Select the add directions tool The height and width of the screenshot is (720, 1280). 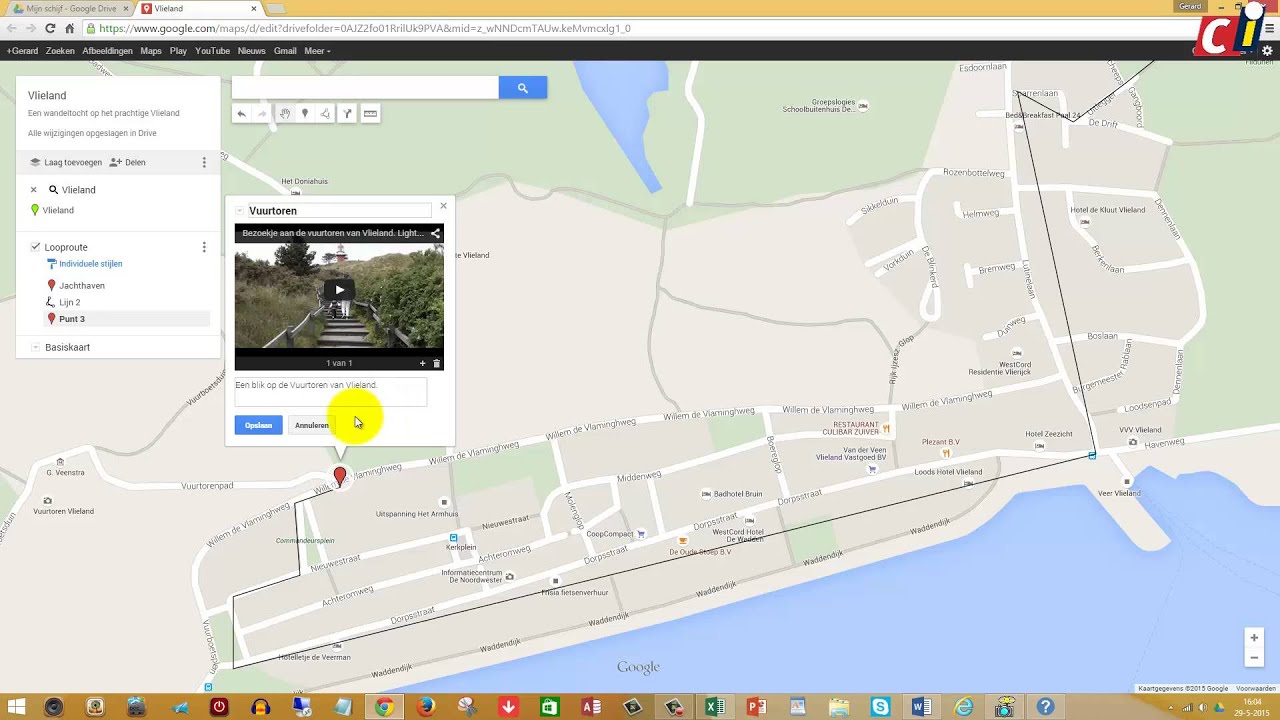coord(347,114)
